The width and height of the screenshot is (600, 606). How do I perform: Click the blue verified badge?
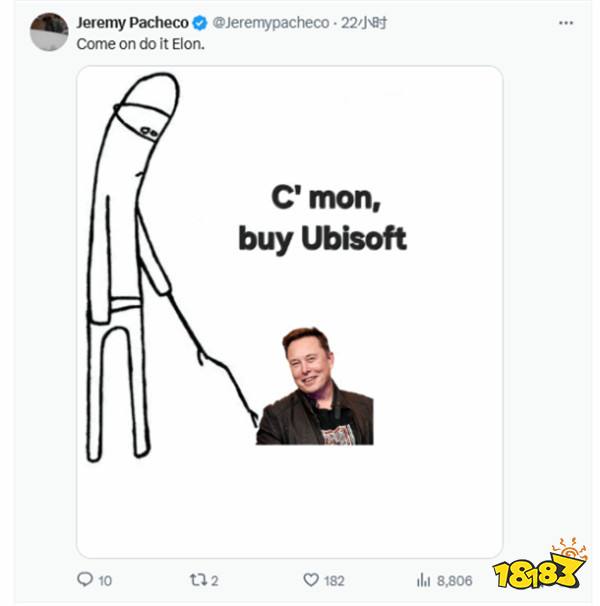199,23
